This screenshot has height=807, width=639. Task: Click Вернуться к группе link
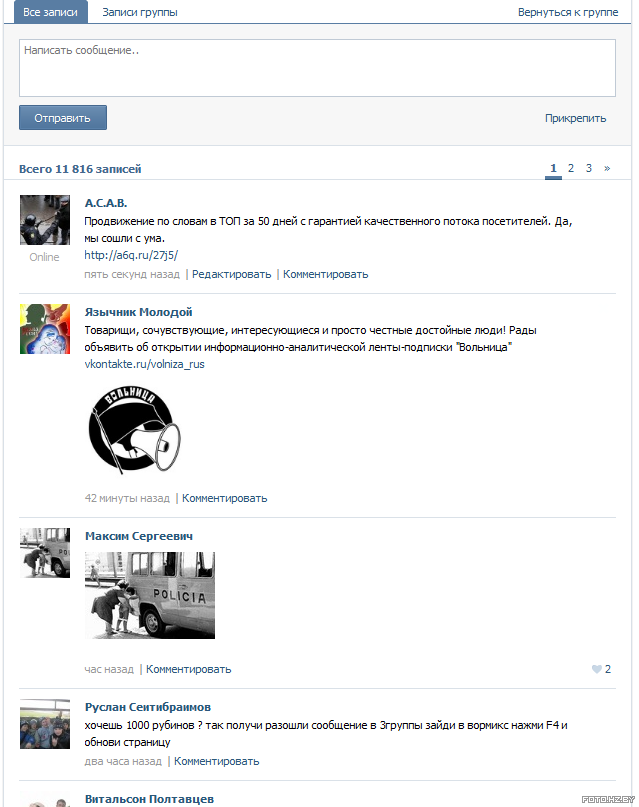click(568, 12)
